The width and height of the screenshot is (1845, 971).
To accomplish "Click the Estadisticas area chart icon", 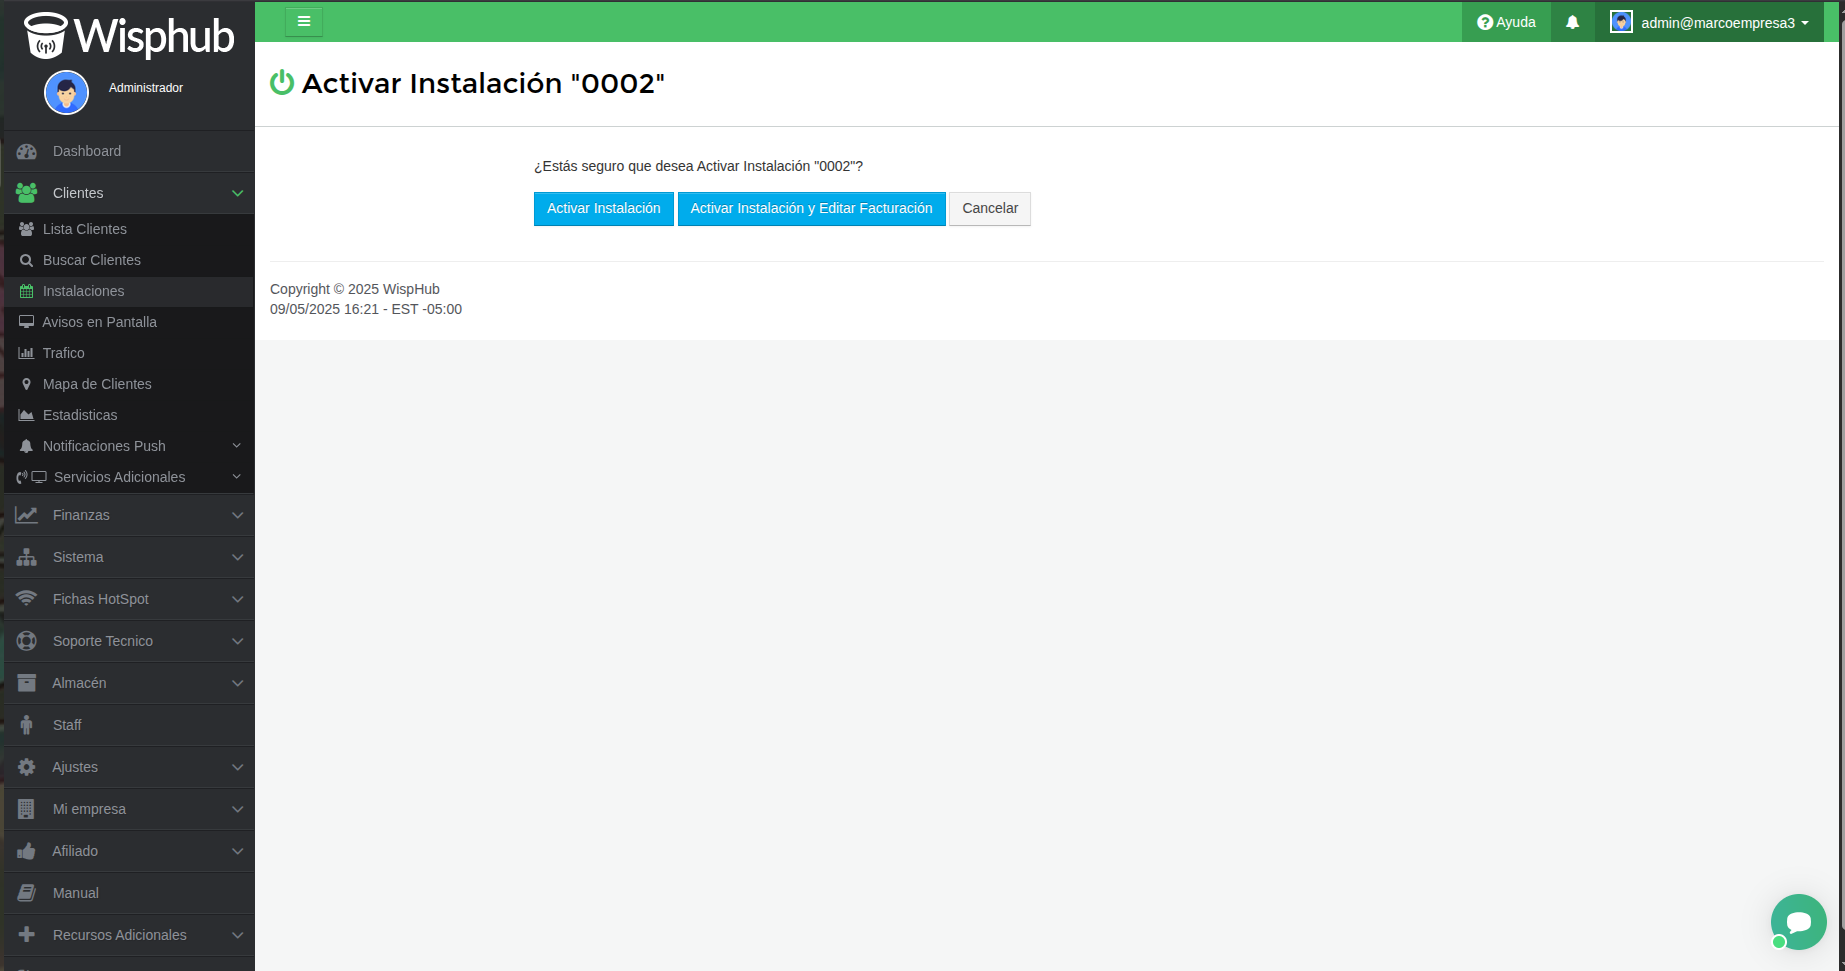I will (27, 415).
